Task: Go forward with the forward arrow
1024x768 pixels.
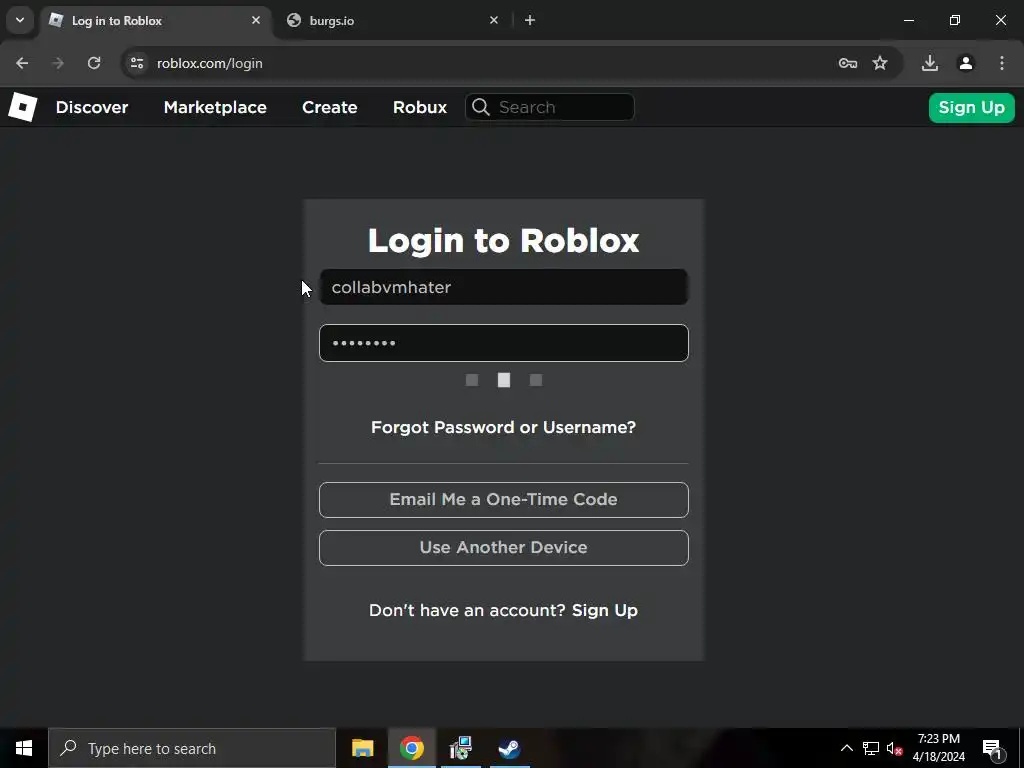Action: [x=58, y=63]
